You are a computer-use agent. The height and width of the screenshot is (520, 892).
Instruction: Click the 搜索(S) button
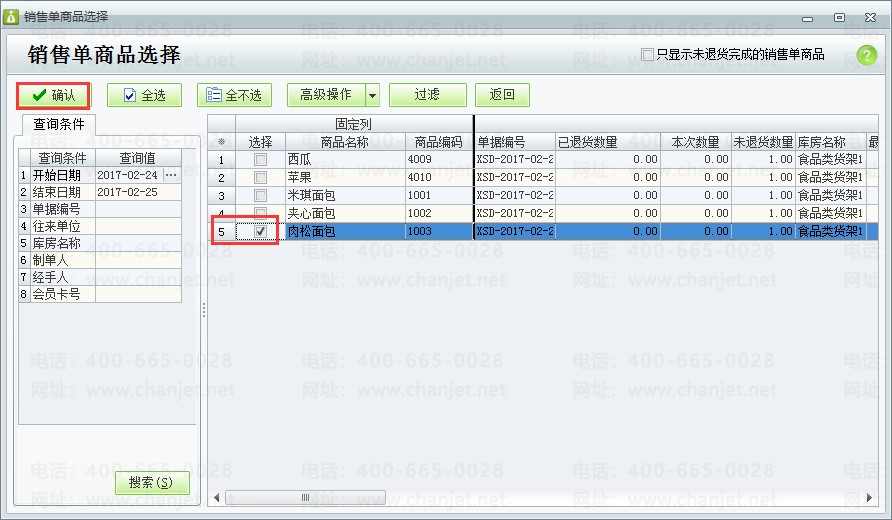152,482
